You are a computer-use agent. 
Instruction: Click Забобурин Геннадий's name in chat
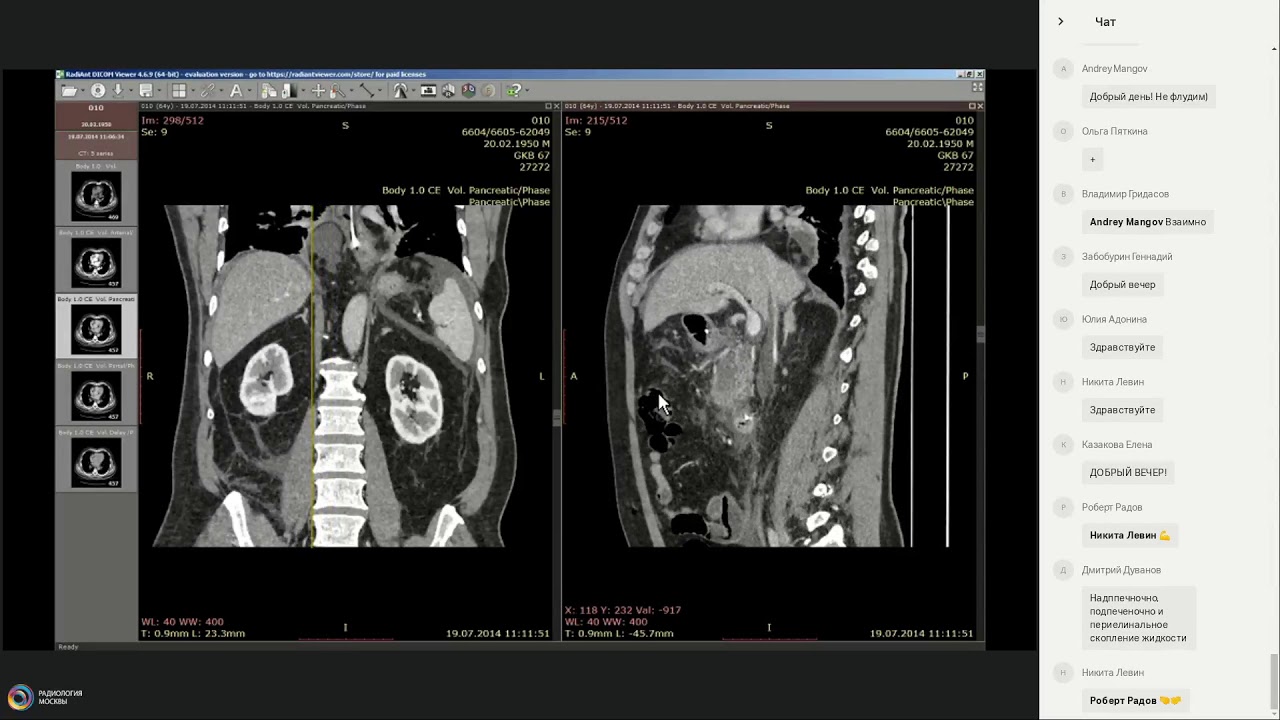point(1127,257)
